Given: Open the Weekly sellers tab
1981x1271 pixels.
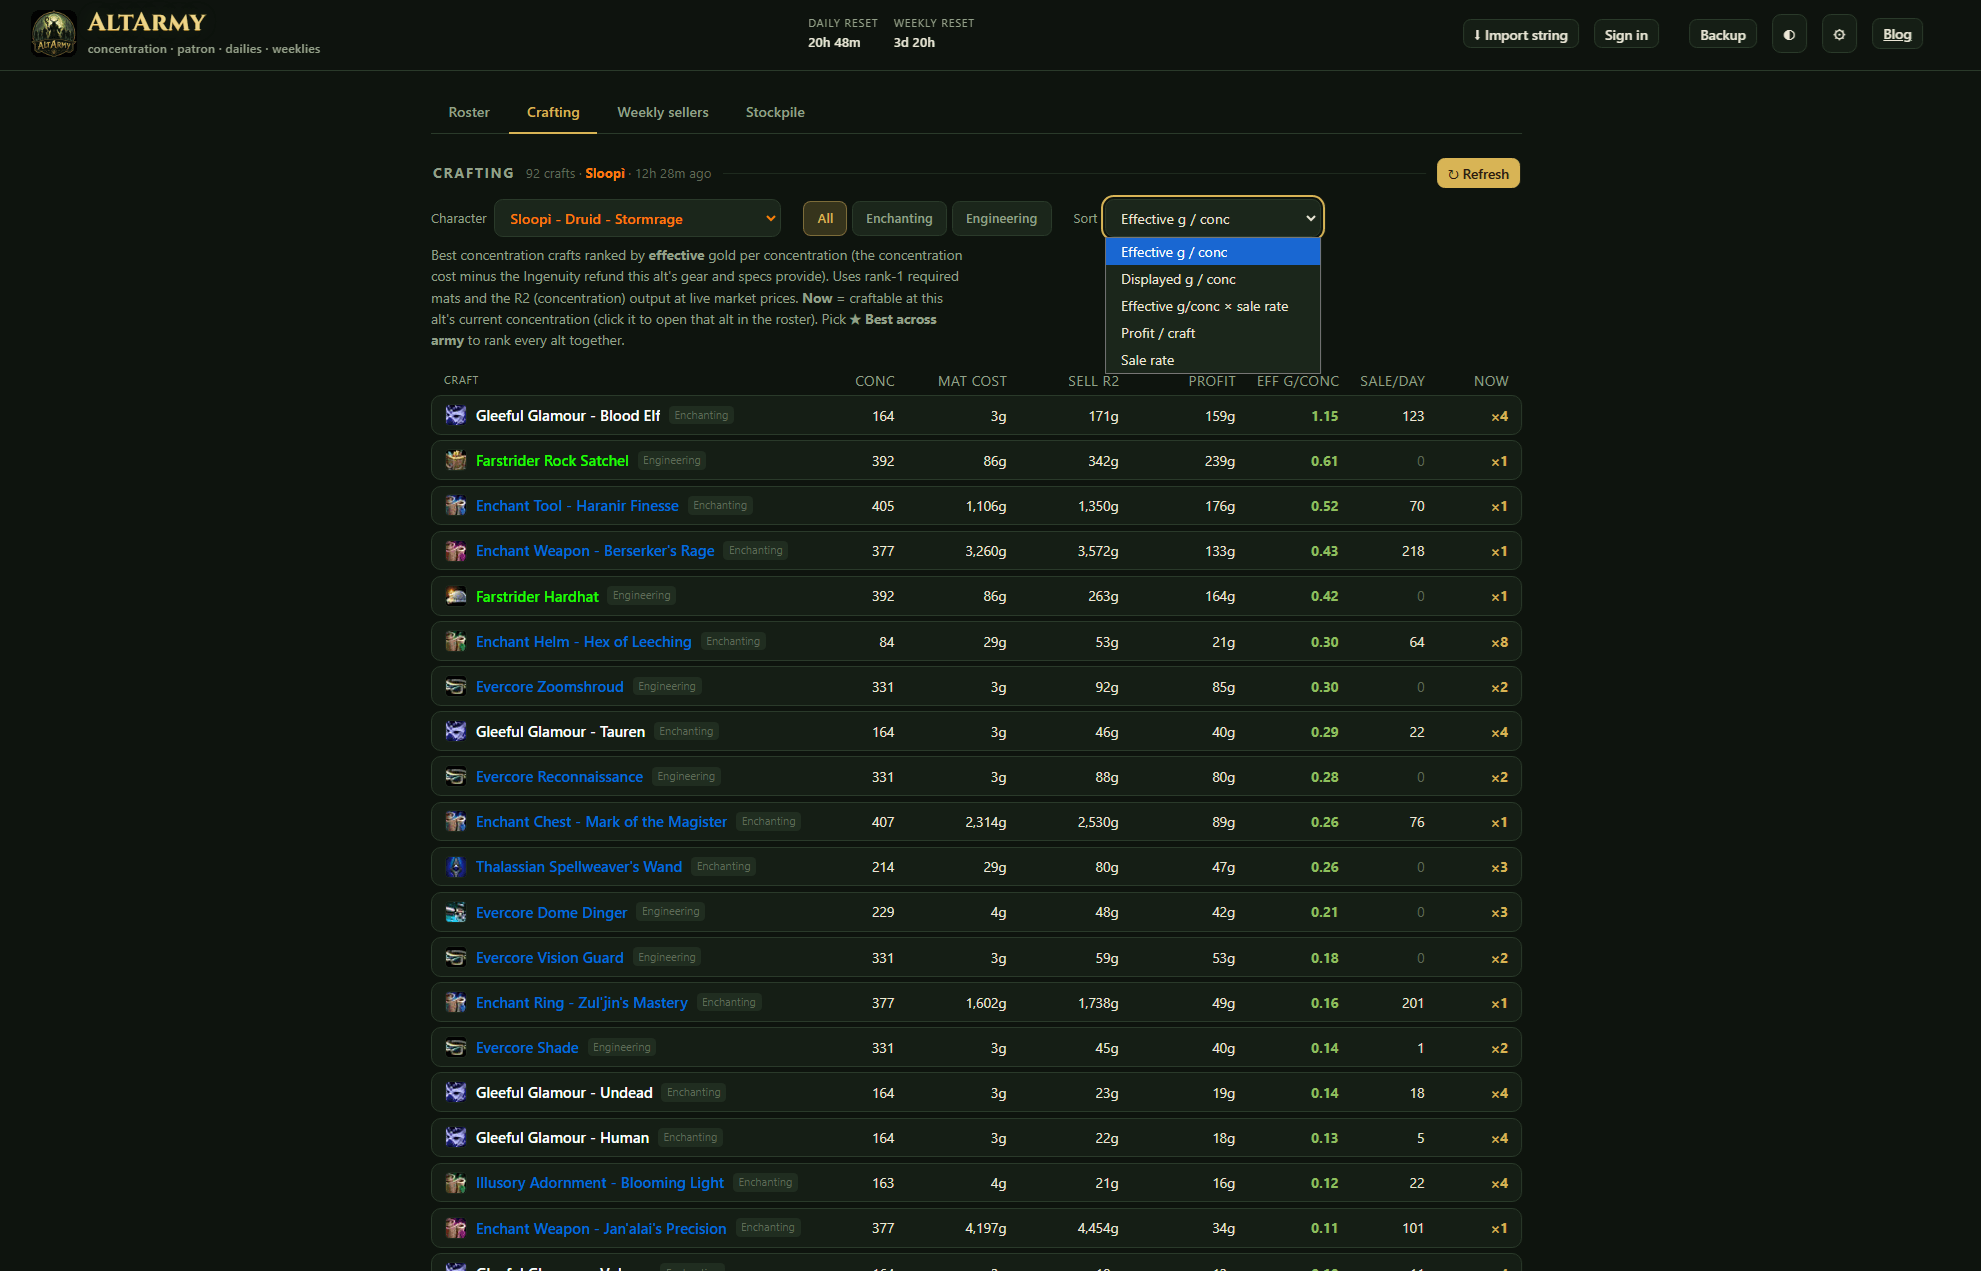Looking at the screenshot, I should pyautogui.click(x=663, y=112).
